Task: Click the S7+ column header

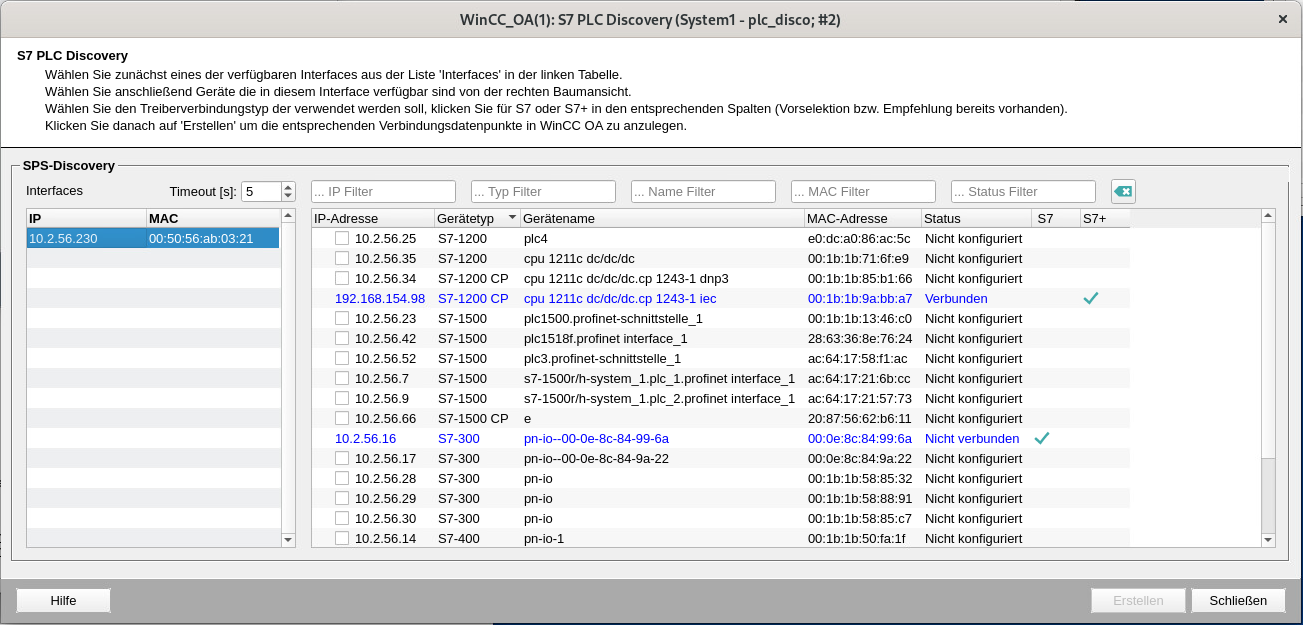Action: tap(1105, 218)
